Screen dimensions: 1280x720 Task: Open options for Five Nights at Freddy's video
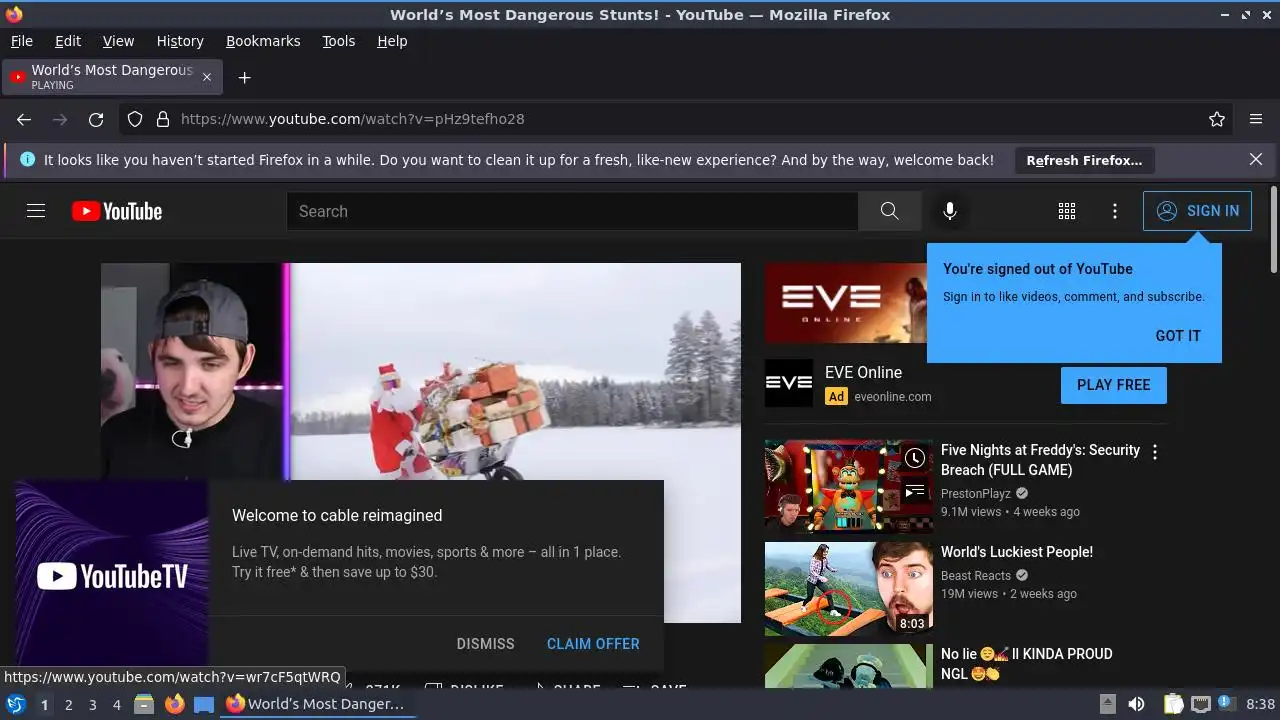coord(1155,452)
